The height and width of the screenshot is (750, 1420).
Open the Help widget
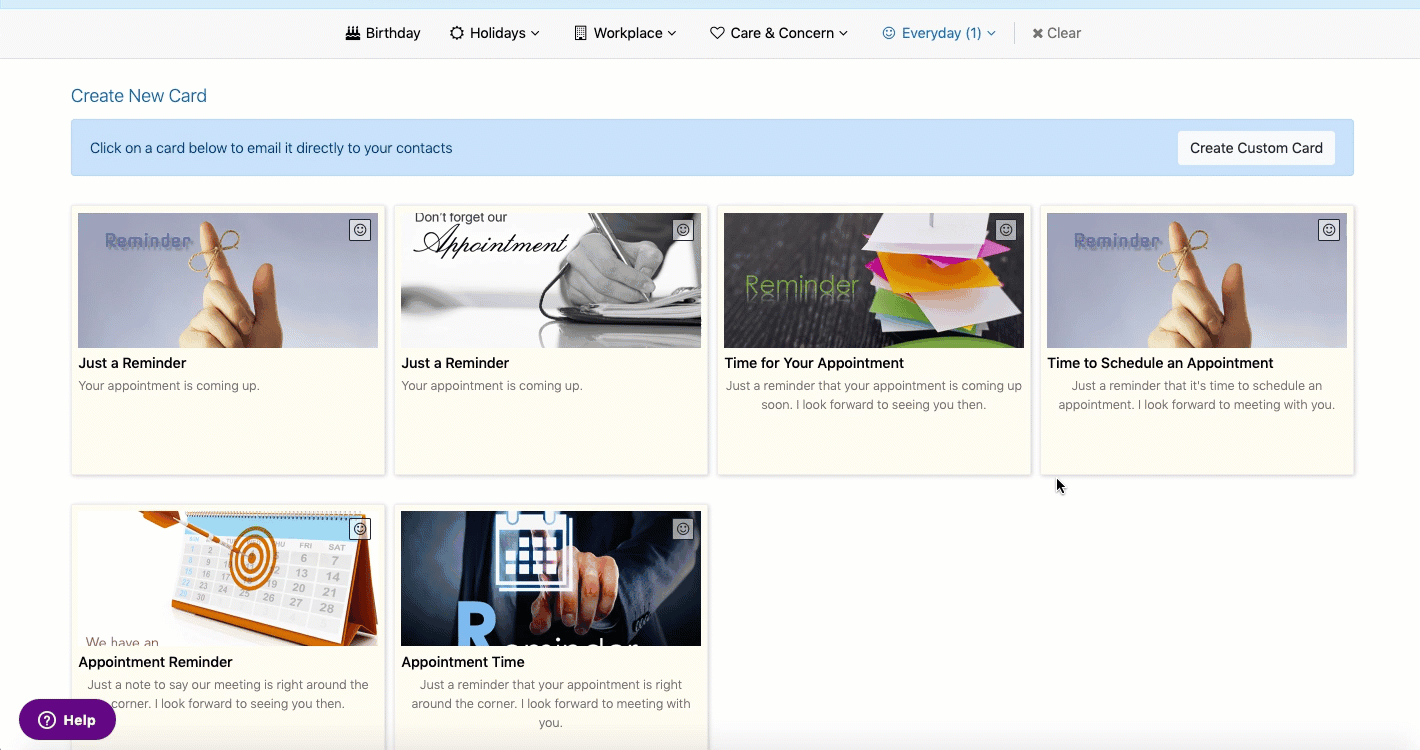click(x=67, y=720)
